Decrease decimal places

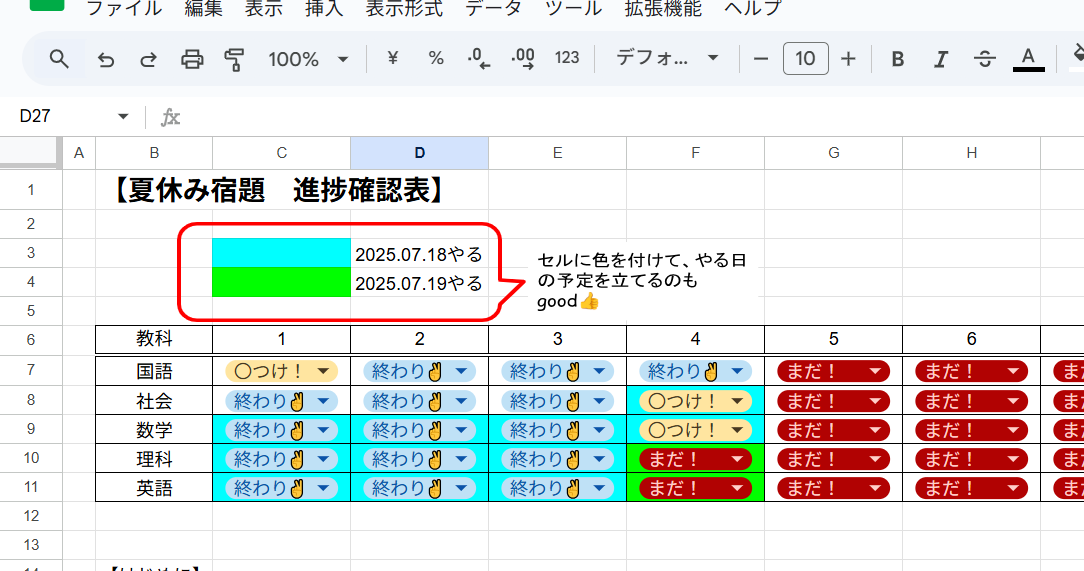click(478, 58)
